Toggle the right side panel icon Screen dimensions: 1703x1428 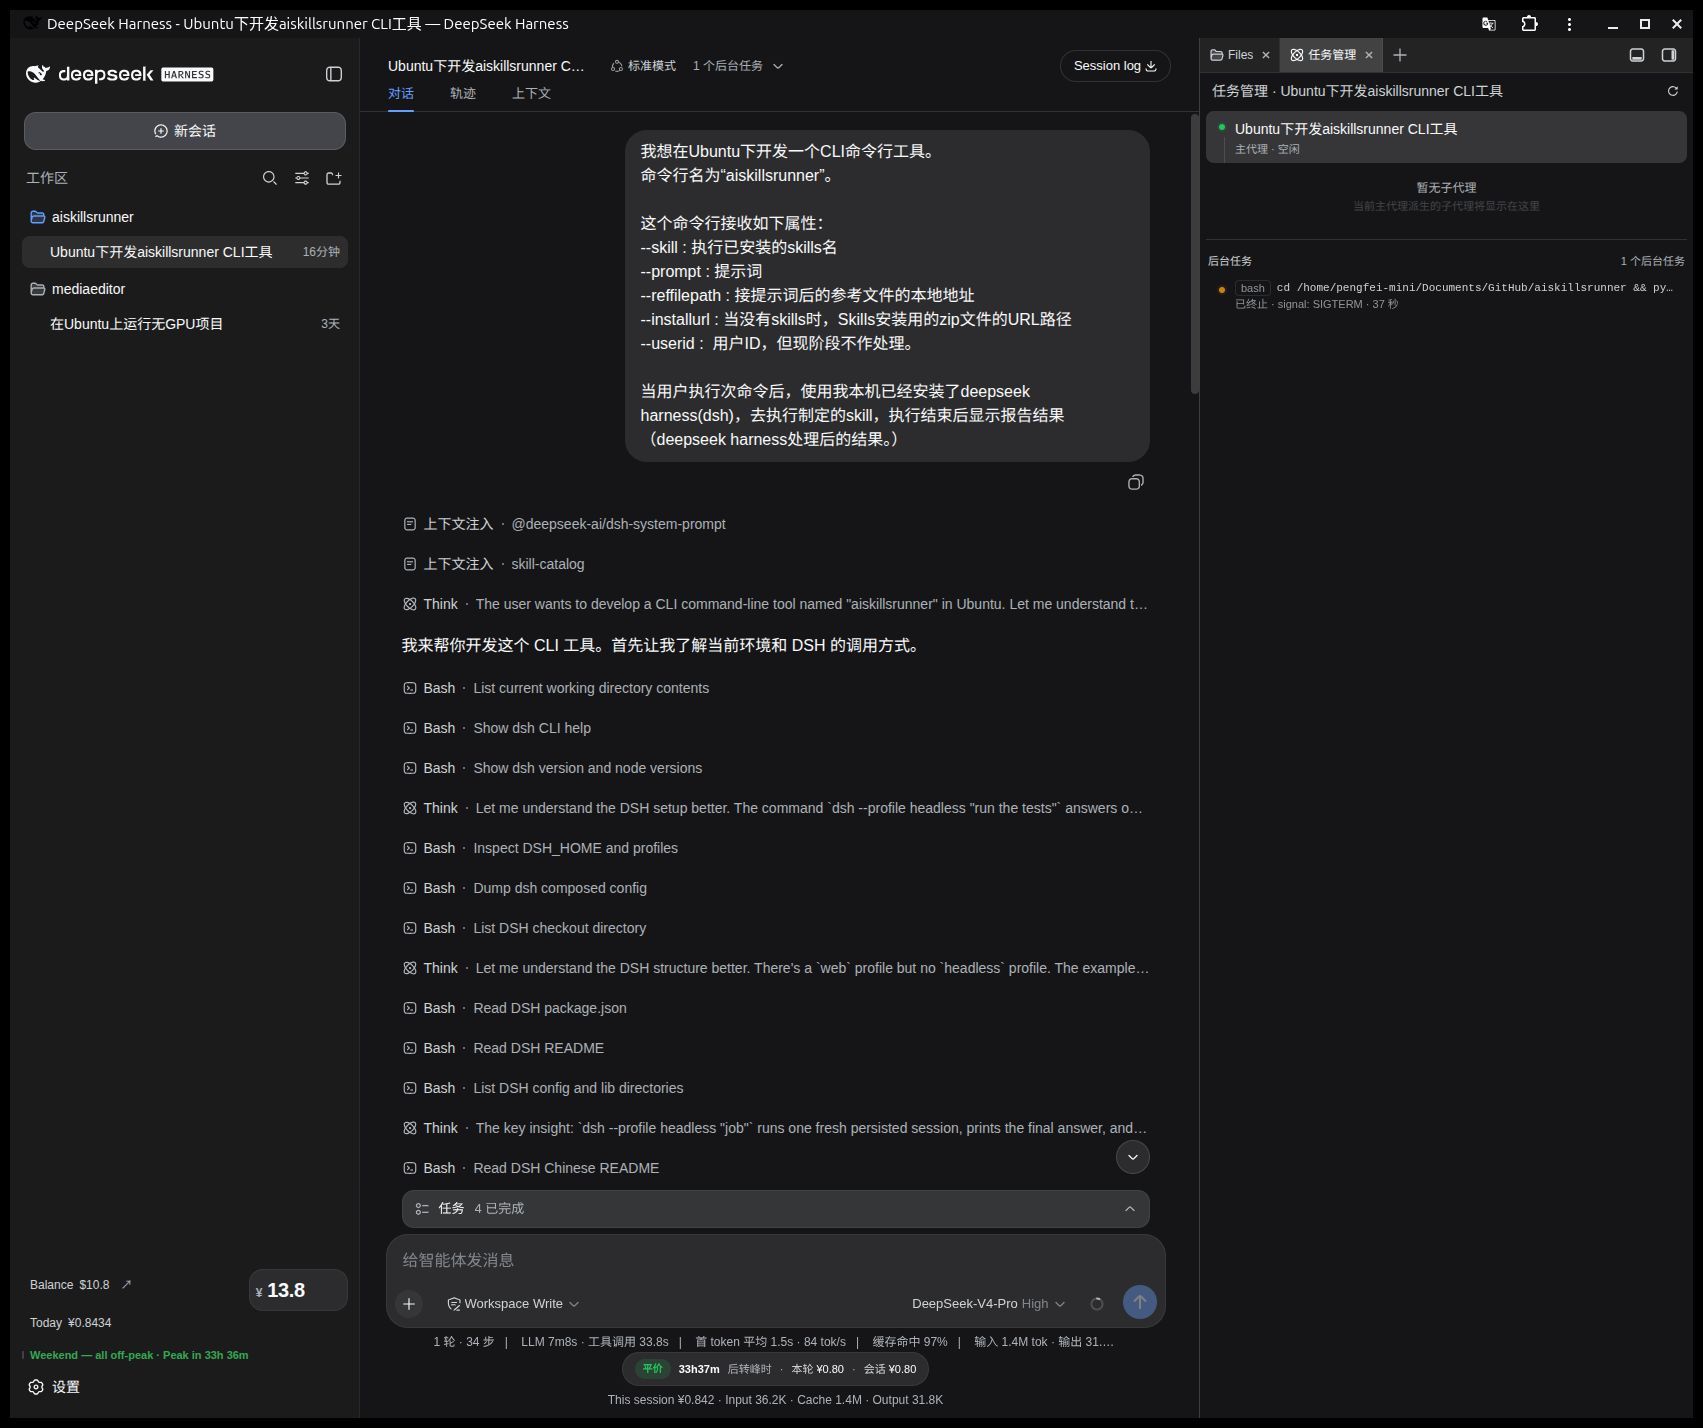1669,55
